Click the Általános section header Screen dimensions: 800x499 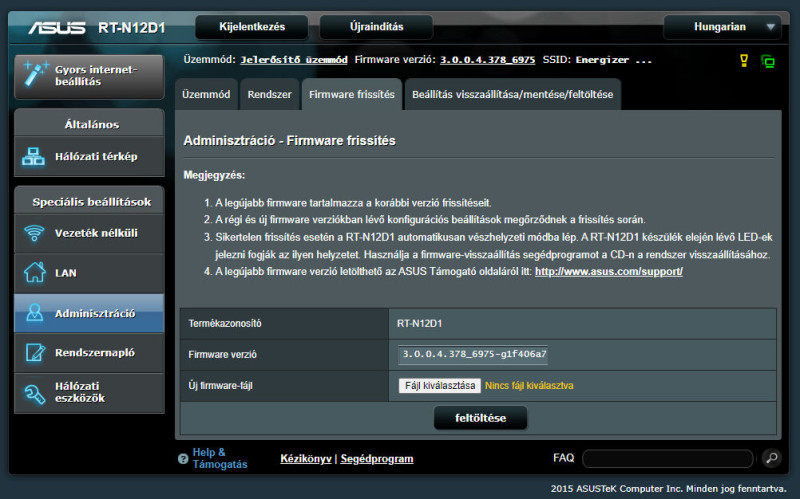point(91,124)
